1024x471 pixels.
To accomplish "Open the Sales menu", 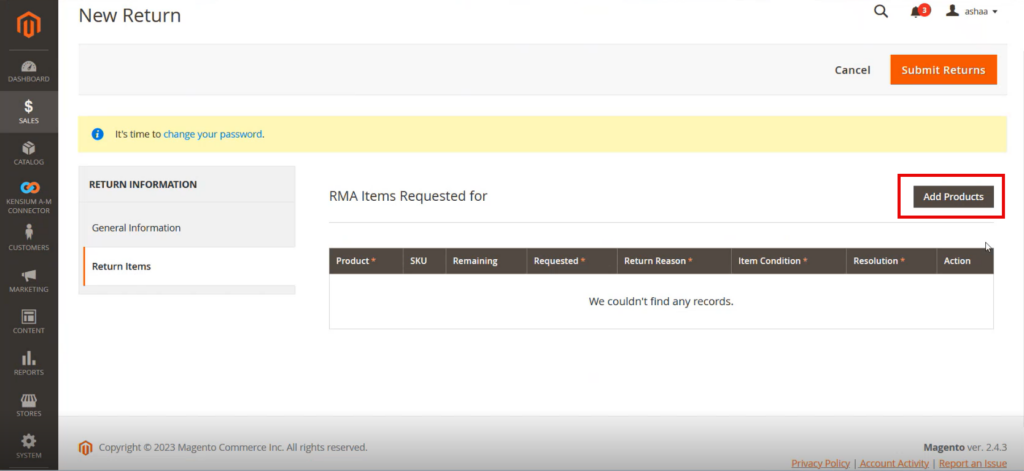I will 29,112.
